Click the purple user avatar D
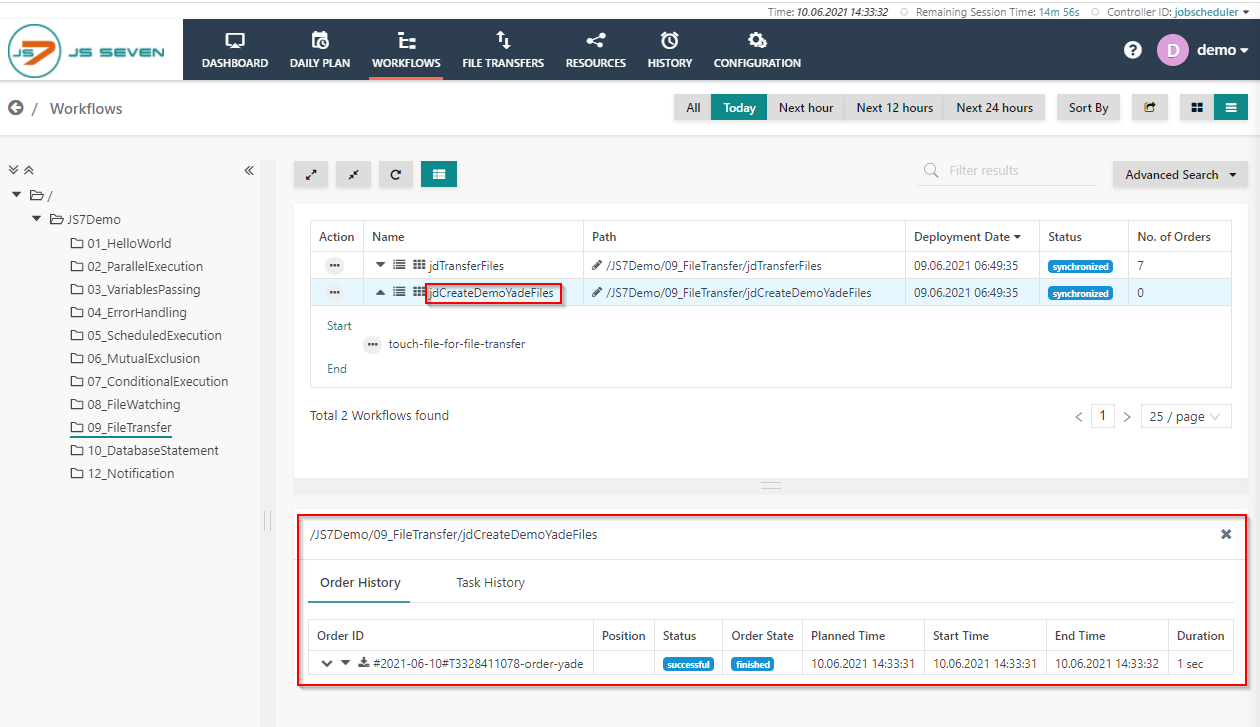Viewport: 1260px width, 727px height. [x=1173, y=50]
